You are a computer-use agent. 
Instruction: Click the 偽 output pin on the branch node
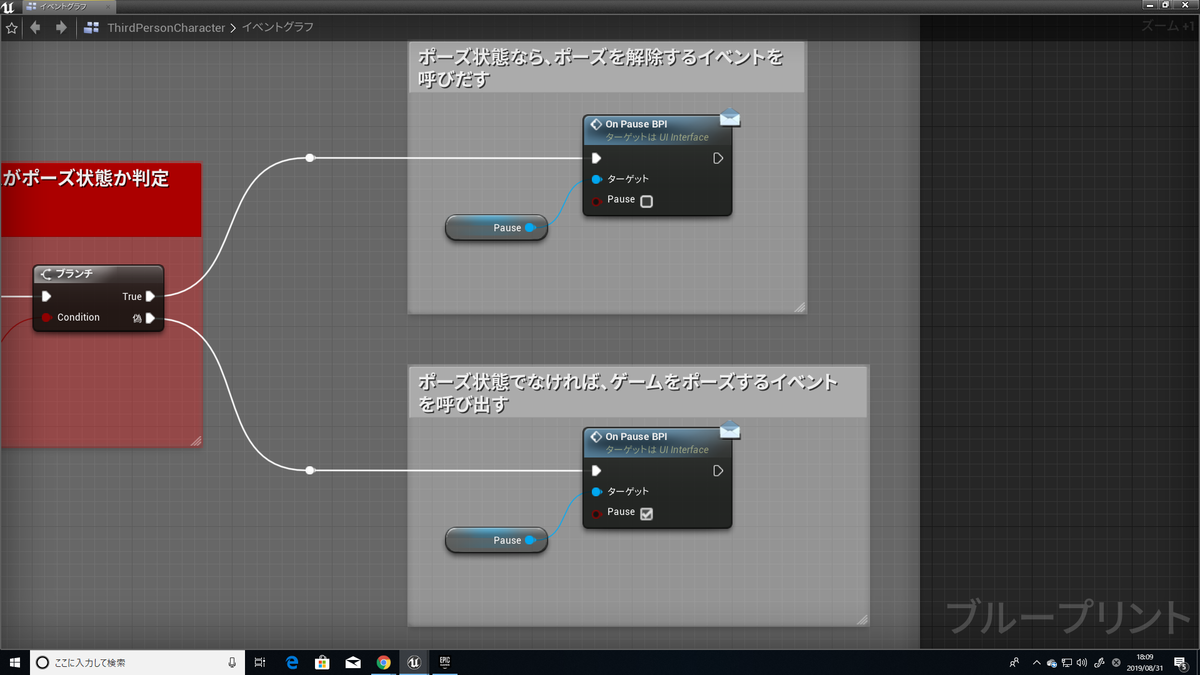point(150,318)
